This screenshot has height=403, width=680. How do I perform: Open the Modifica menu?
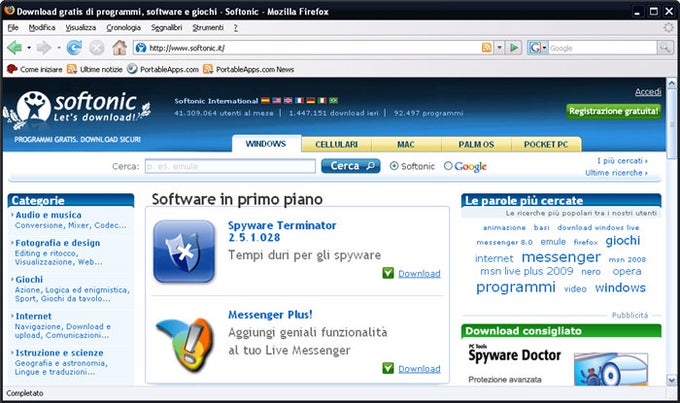pos(42,28)
